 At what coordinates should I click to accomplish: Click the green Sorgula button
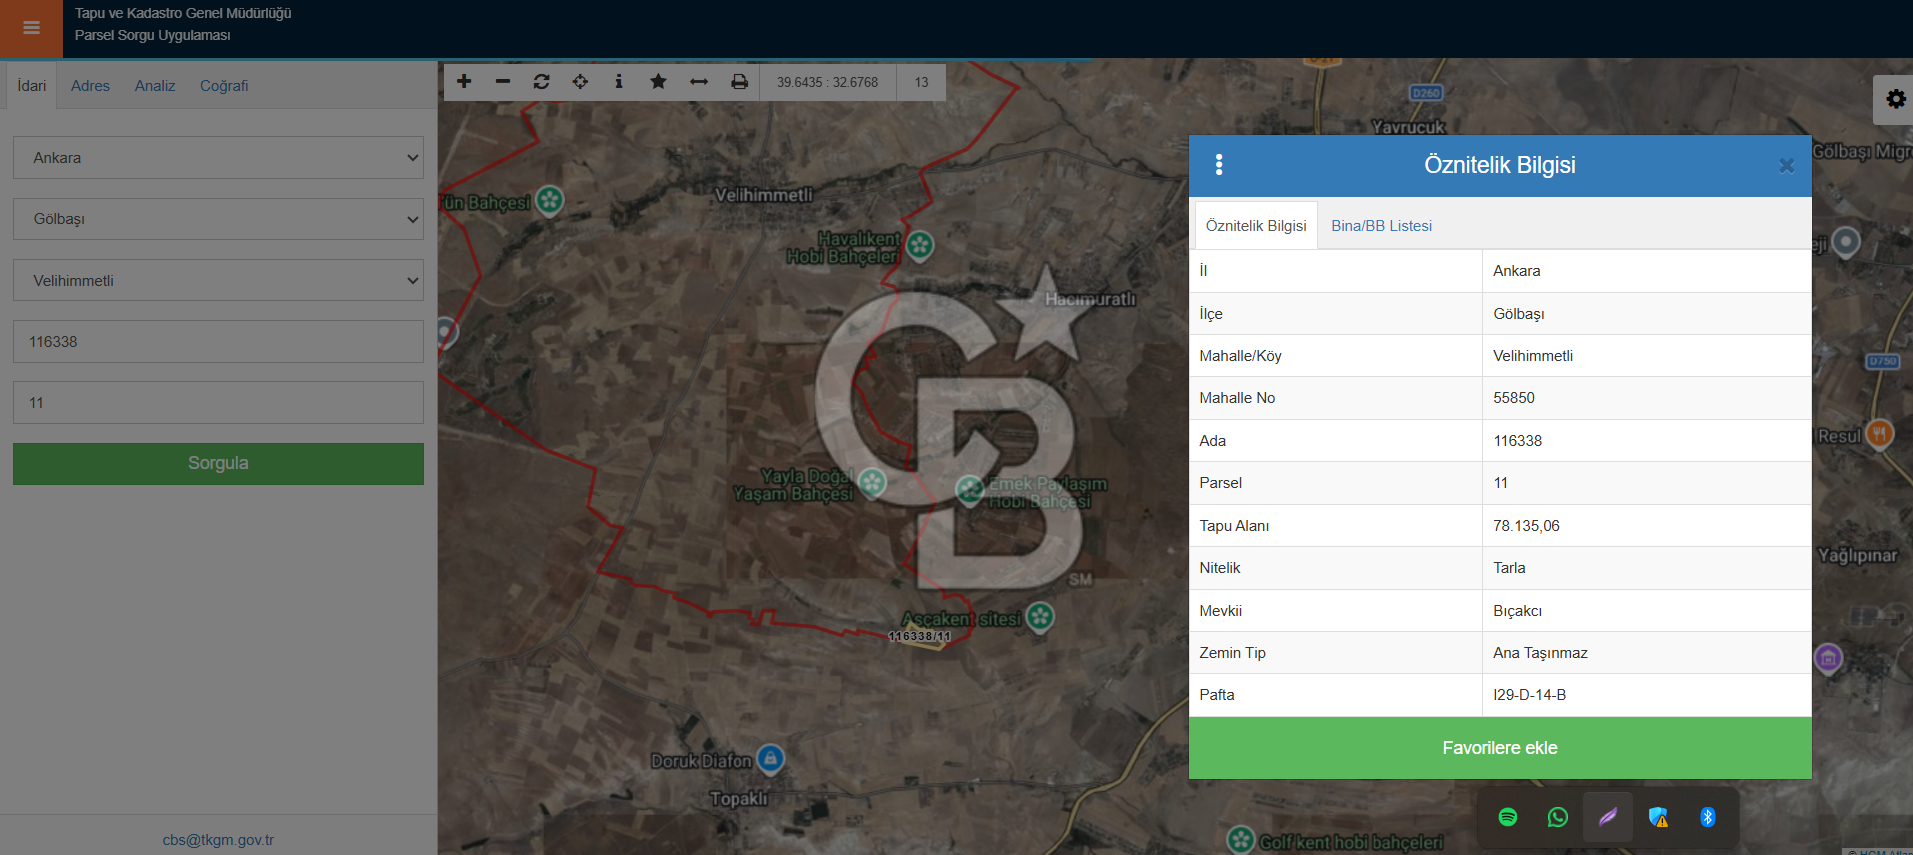click(218, 464)
